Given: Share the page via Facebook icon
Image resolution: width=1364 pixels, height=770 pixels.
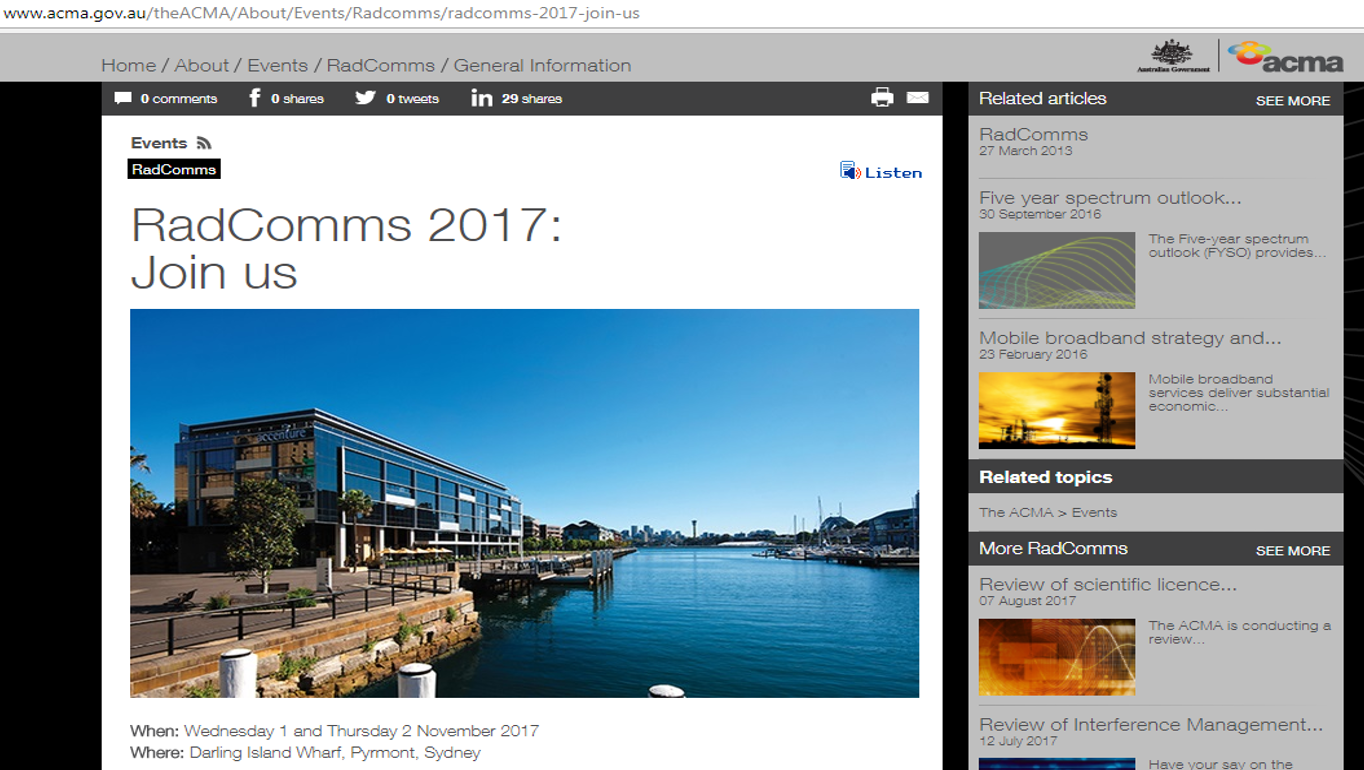Looking at the screenshot, I should [x=254, y=97].
